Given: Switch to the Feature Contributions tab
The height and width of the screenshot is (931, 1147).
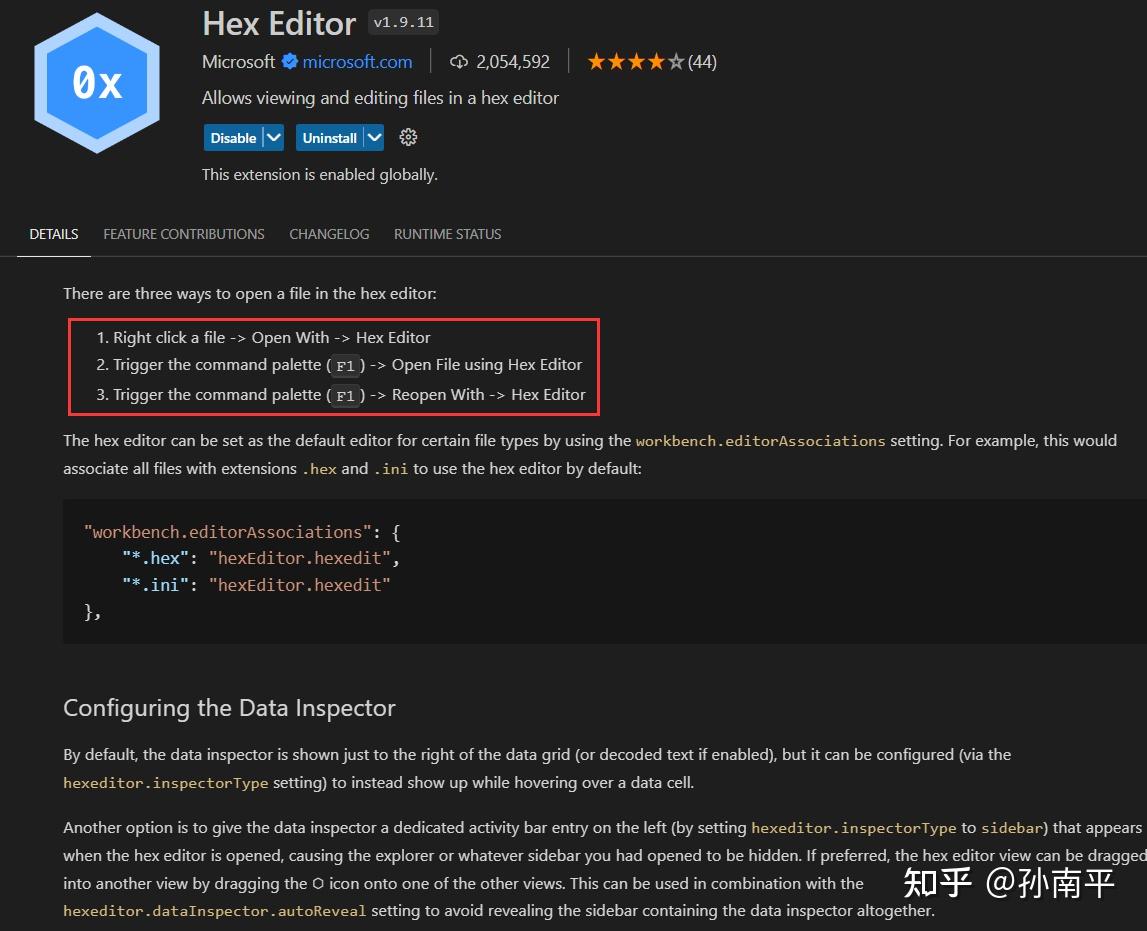Looking at the screenshot, I should (184, 234).
